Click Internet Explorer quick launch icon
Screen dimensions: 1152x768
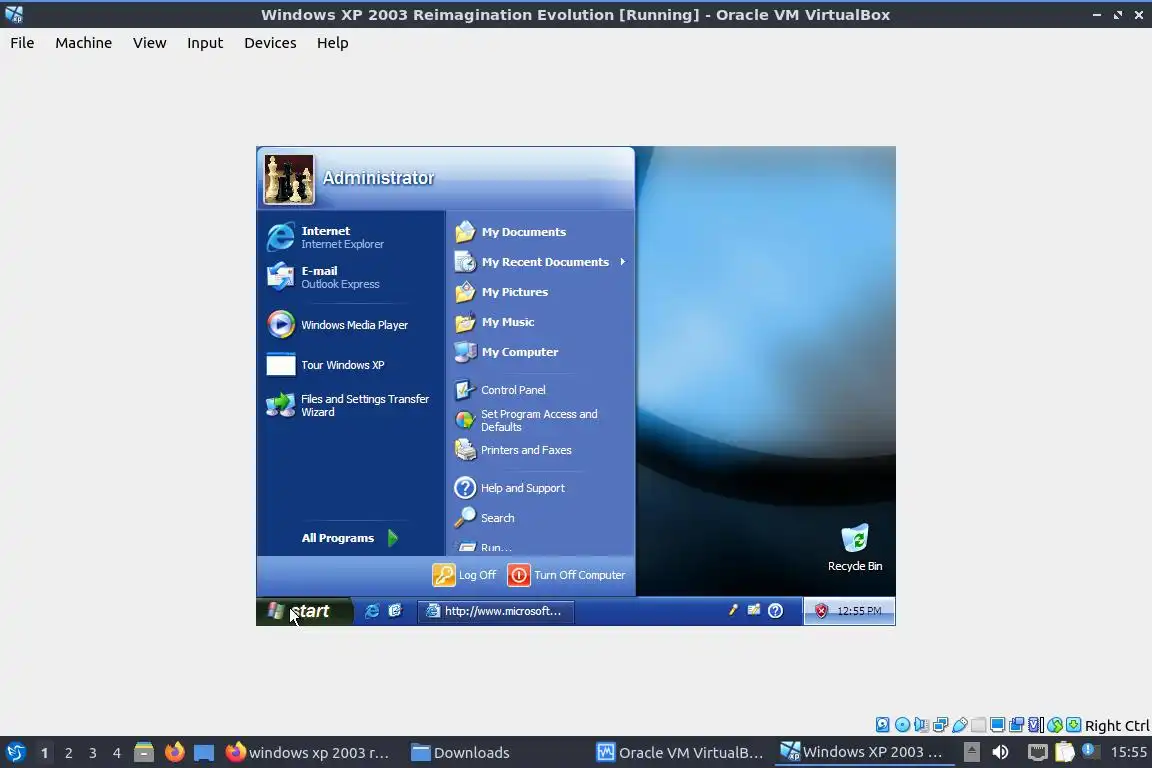372,611
